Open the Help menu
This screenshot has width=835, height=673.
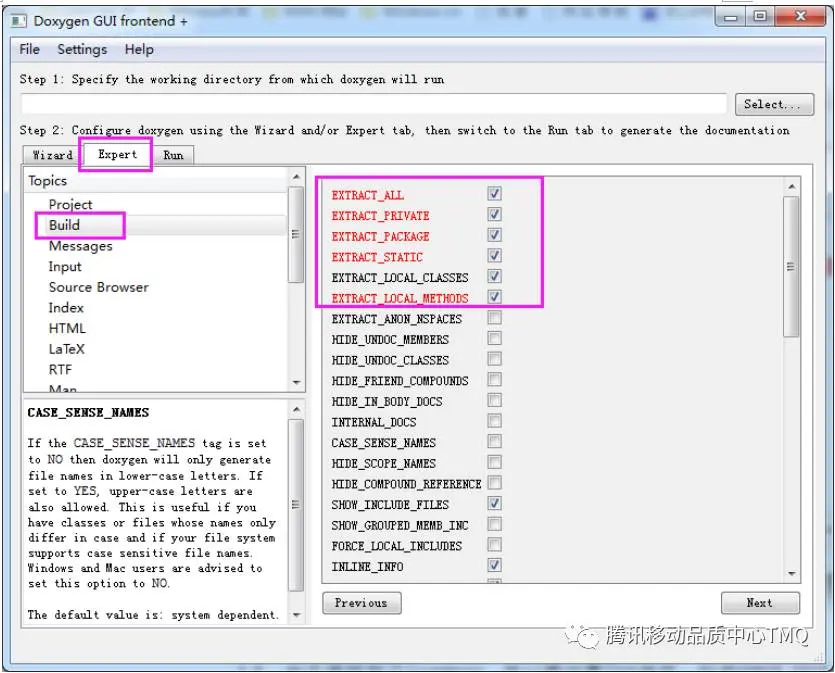coord(139,50)
